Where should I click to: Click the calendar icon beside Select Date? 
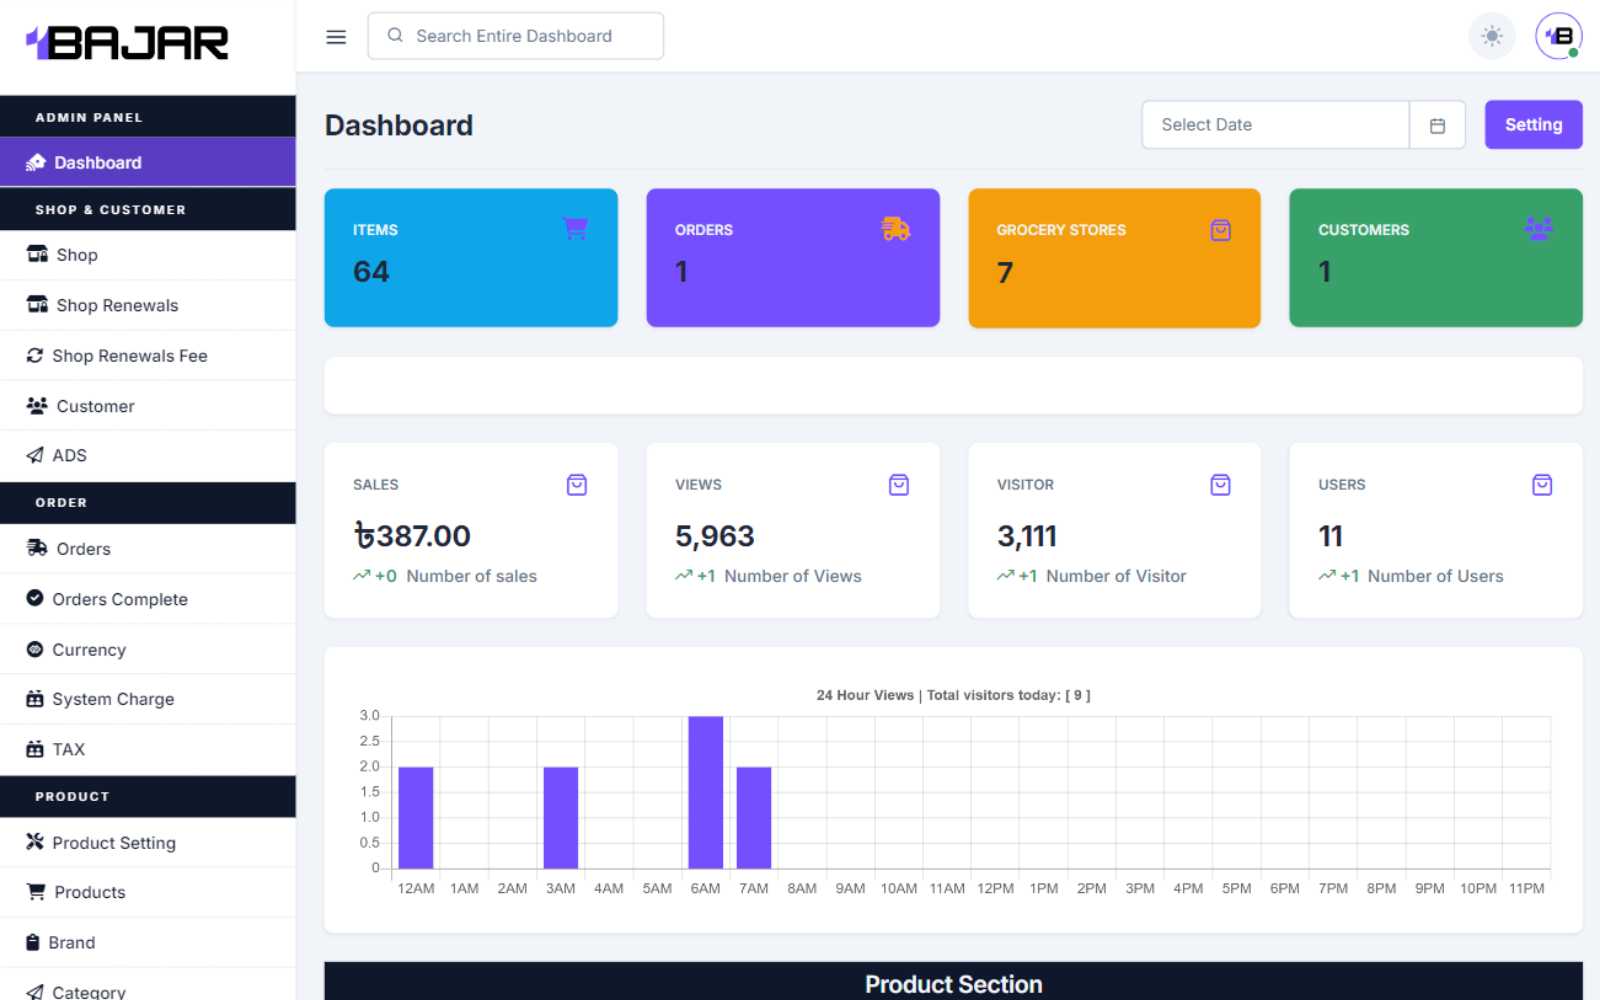tap(1437, 125)
